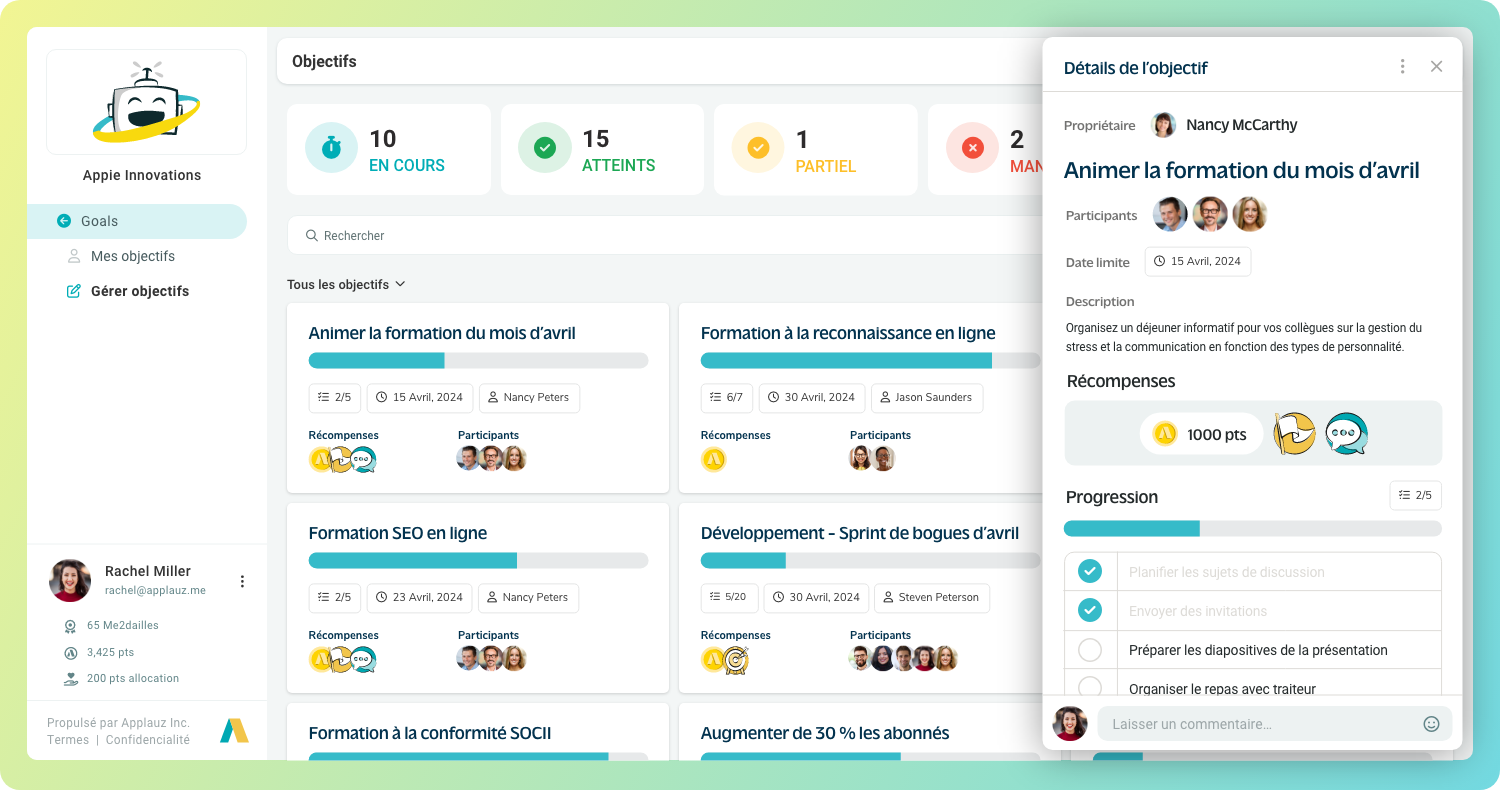Click the Termes link in sidebar footer
The width and height of the screenshot is (1500, 790).
point(67,739)
